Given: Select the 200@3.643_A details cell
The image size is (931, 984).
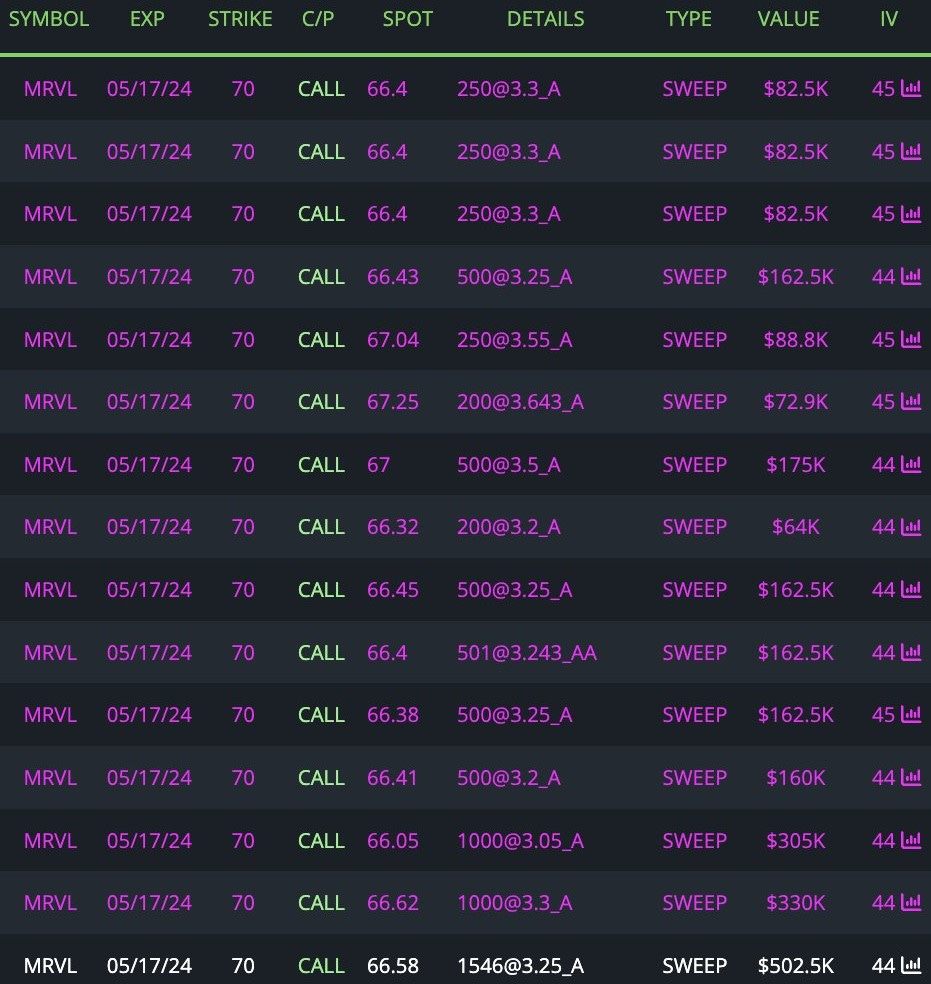Looking at the screenshot, I should [x=520, y=402].
